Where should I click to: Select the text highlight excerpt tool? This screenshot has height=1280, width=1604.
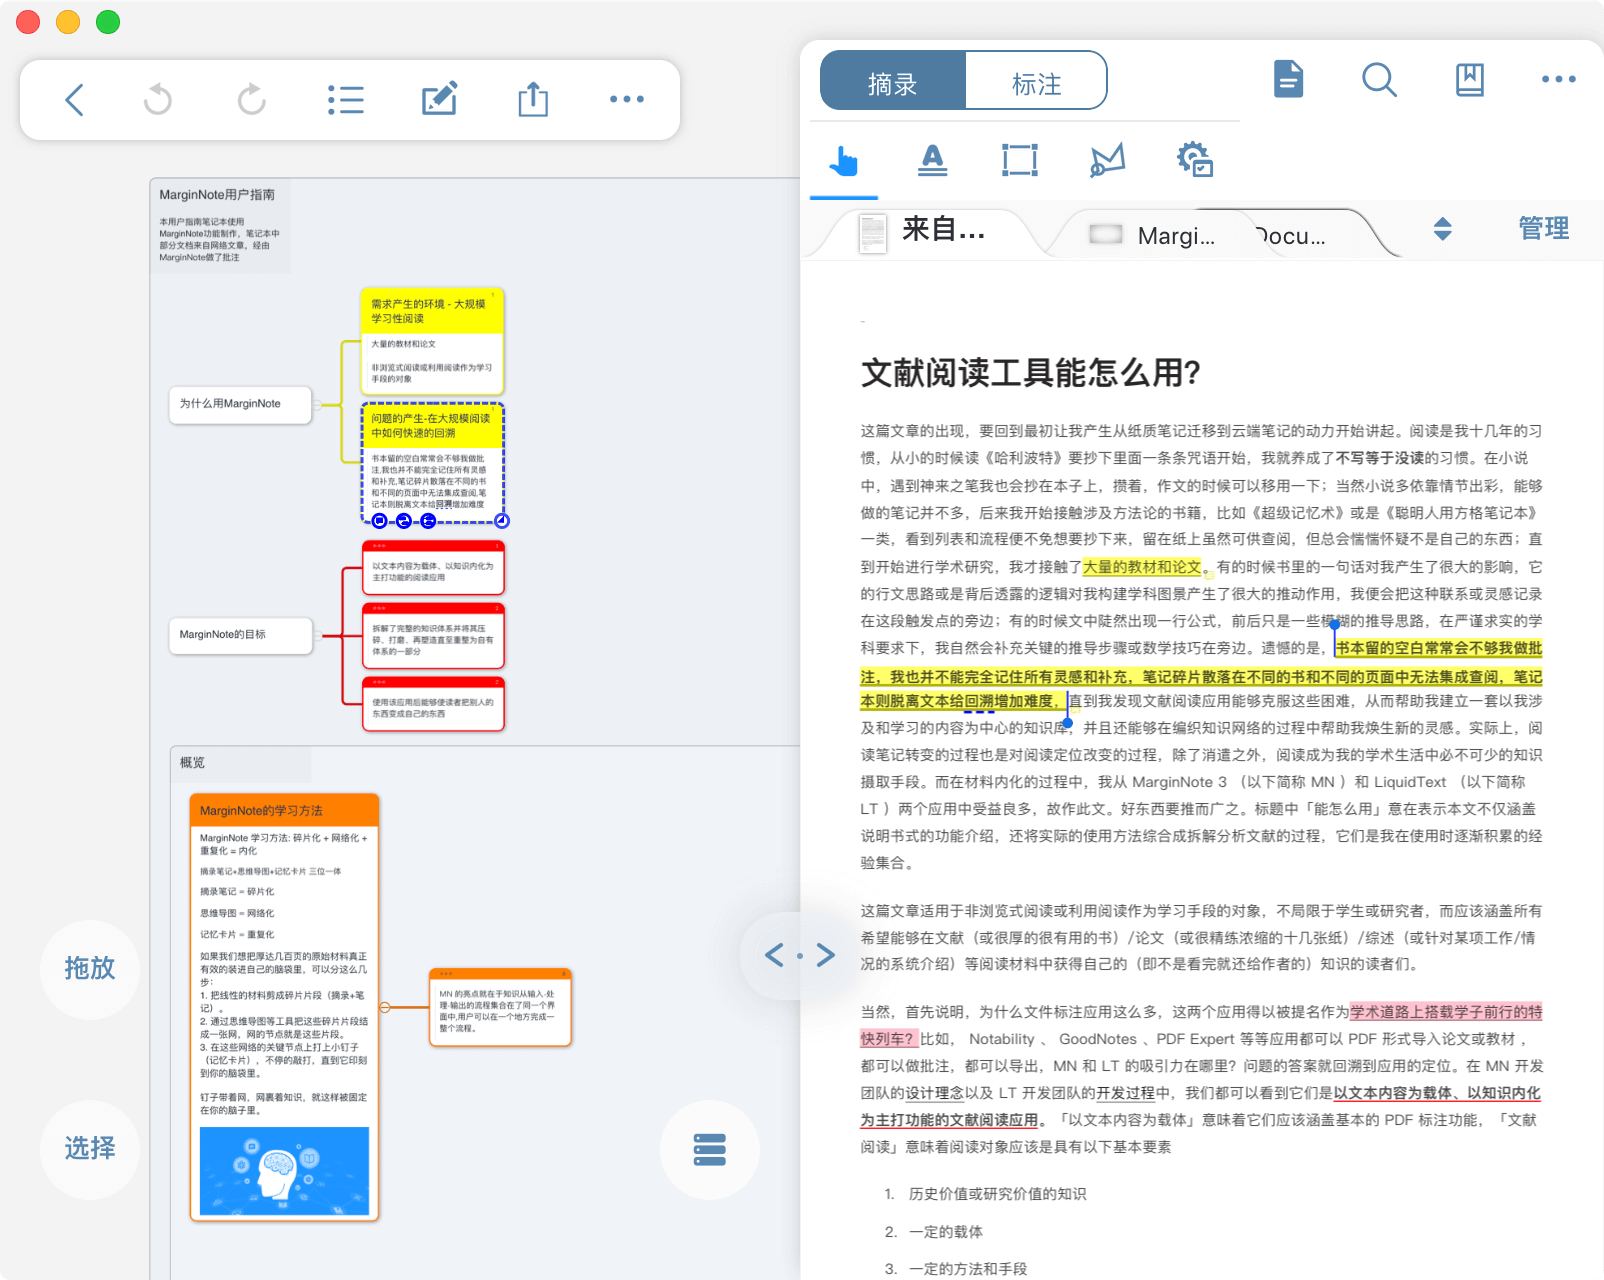pos(931,160)
